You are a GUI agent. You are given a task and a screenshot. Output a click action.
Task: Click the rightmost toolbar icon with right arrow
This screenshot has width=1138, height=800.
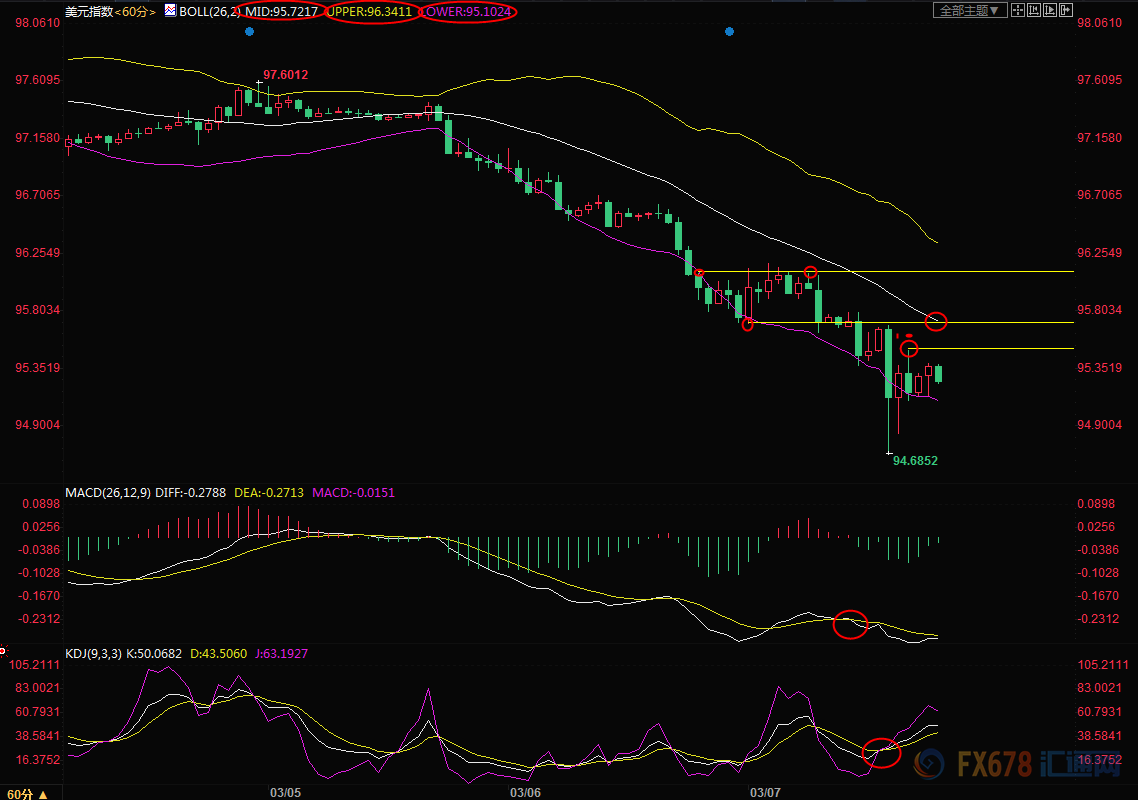coord(1067,11)
